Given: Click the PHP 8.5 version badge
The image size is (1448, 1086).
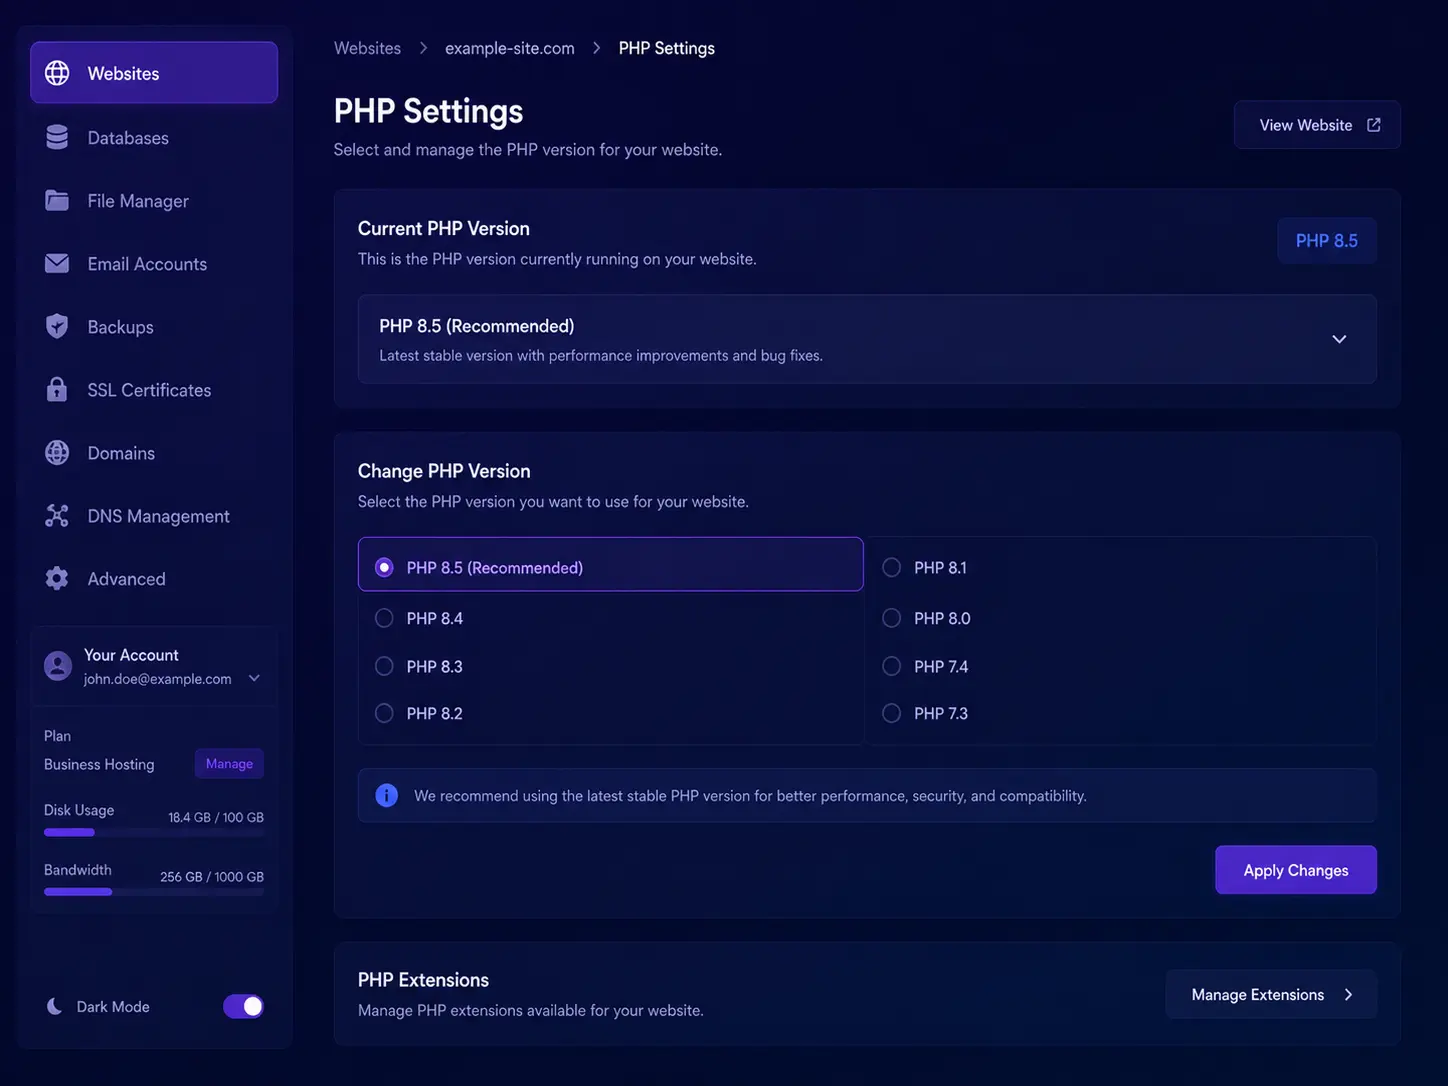Looking at the screenshot, I should tap(1327, 240).
